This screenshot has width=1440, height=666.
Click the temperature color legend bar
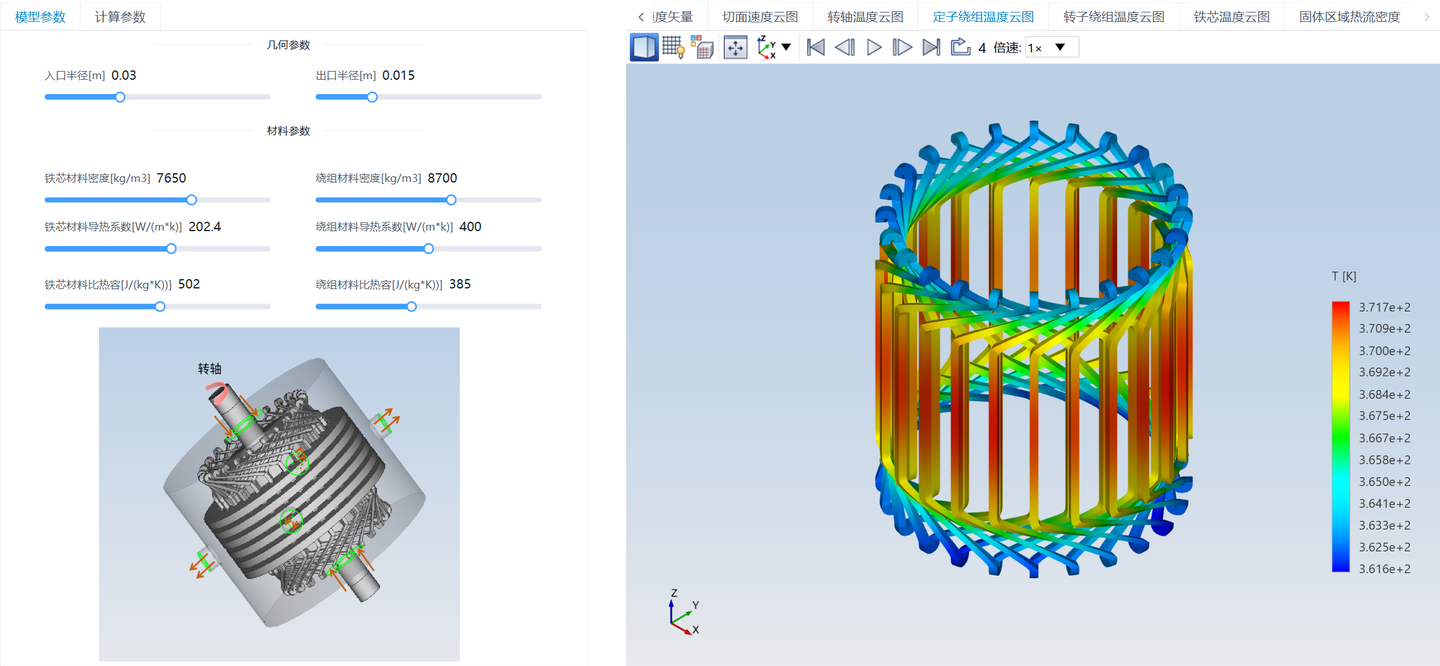pyautogui.click(x=1341, y=437)
